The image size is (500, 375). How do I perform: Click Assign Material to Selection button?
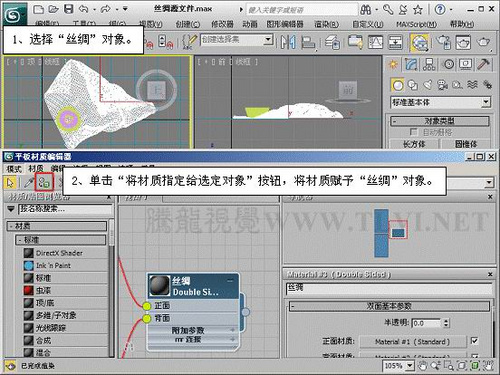tap(44, 182)
